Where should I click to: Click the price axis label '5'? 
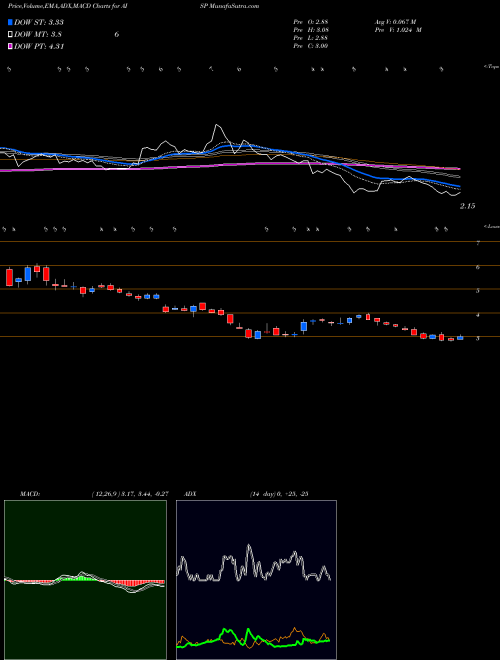coord(478,291)
